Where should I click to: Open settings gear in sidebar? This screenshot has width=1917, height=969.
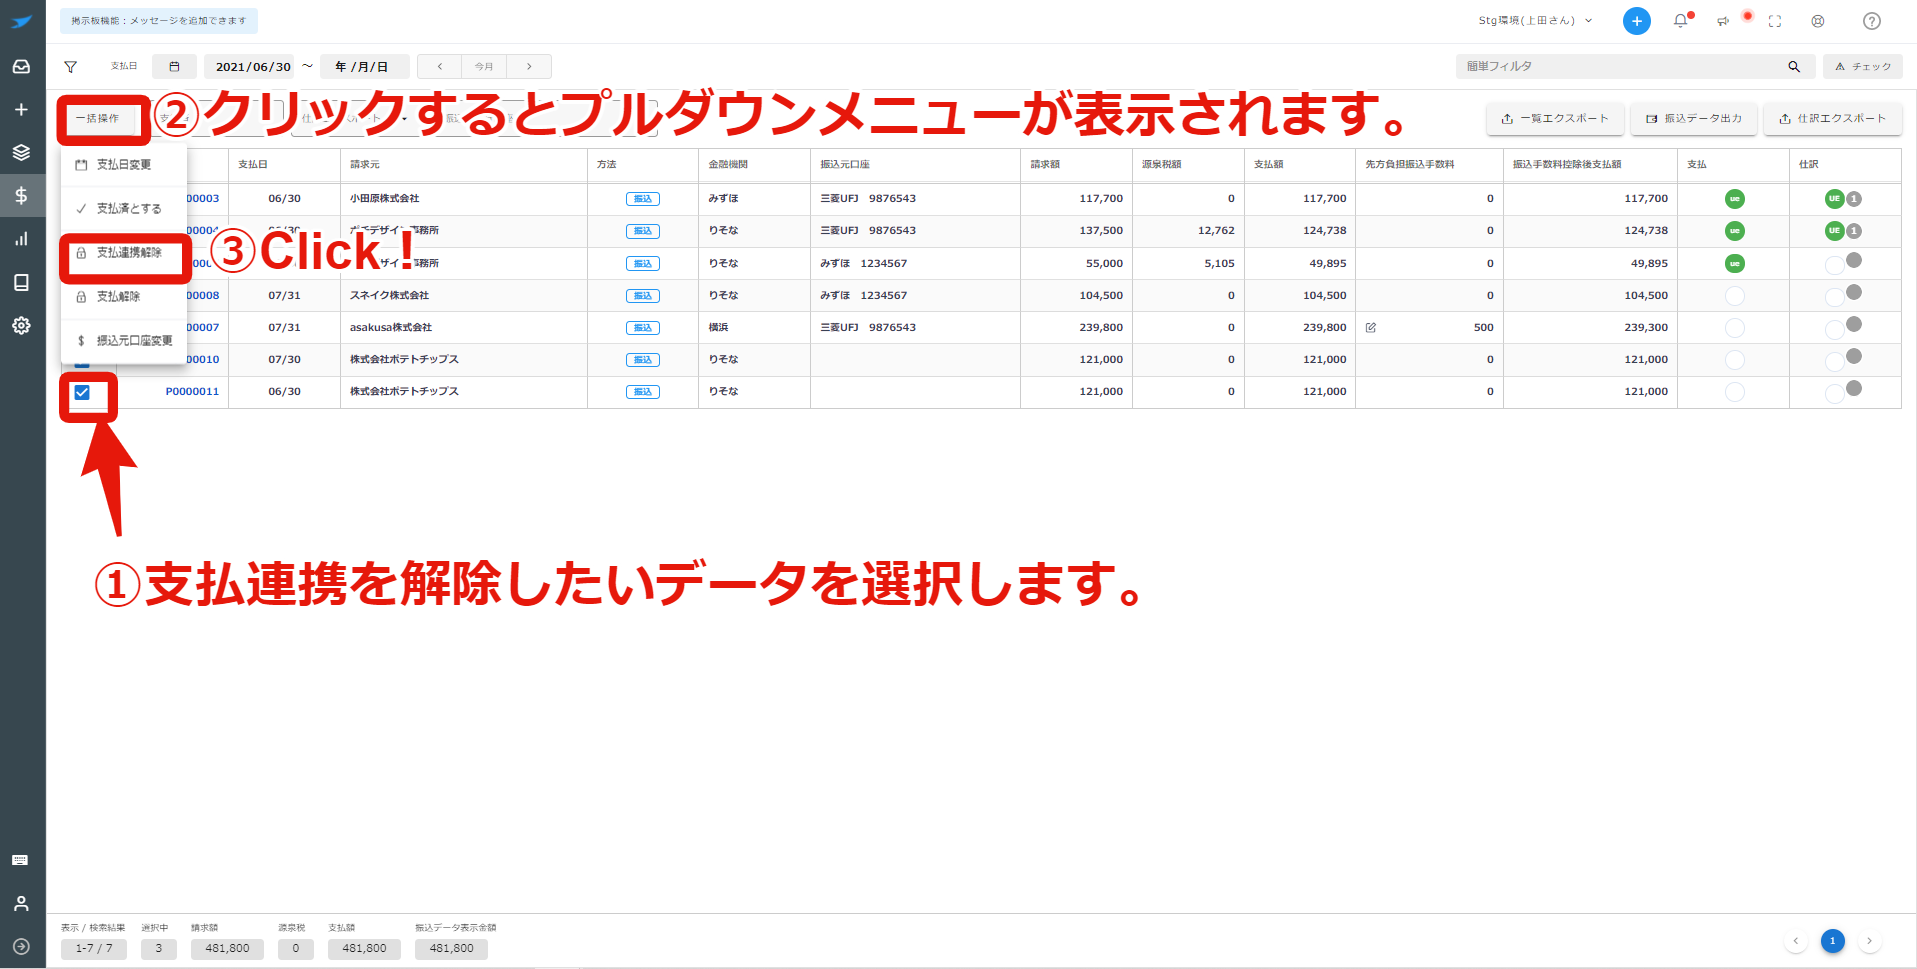coord(21,325)
